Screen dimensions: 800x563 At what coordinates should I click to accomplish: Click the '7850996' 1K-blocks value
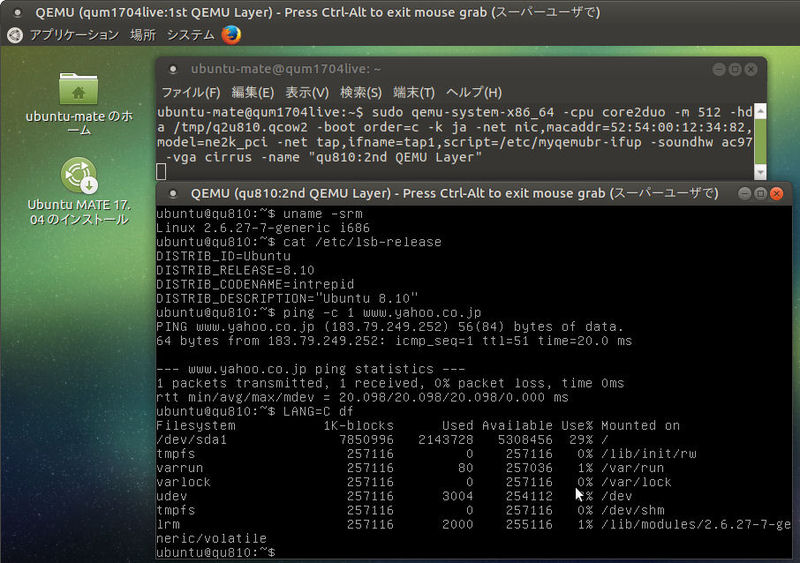366,440
